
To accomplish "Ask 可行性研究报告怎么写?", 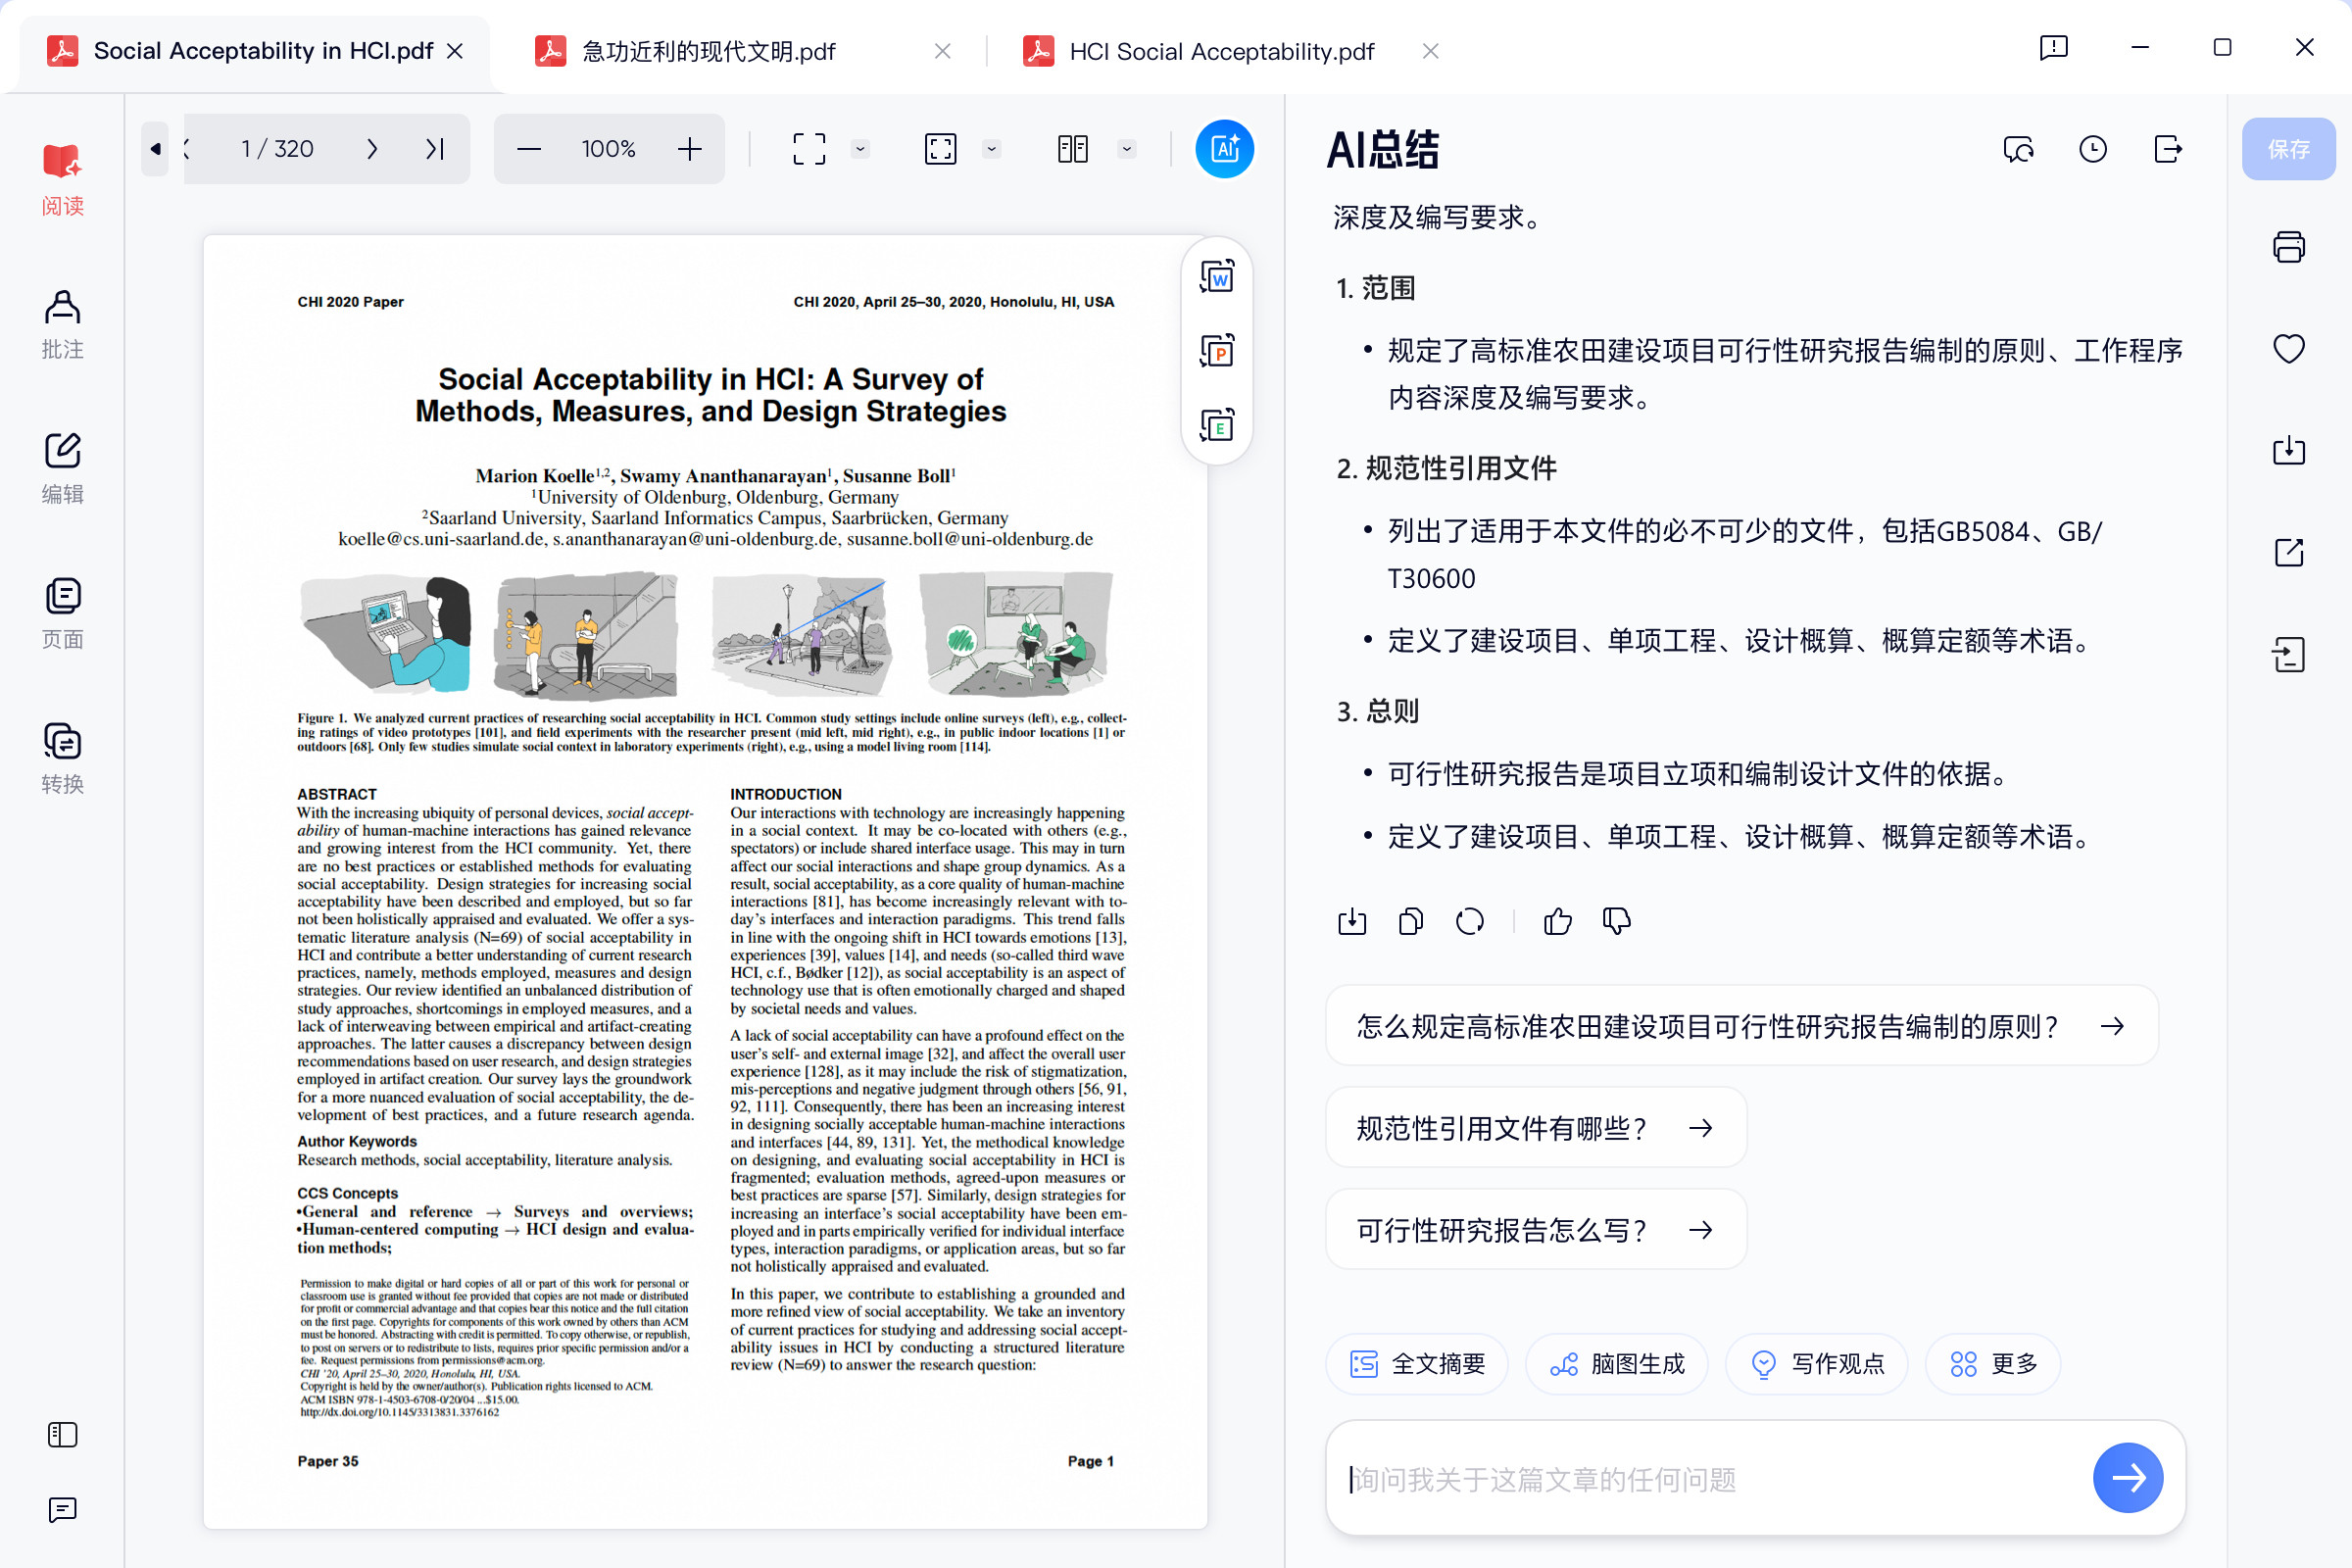I will [x=1536, y=1230].
